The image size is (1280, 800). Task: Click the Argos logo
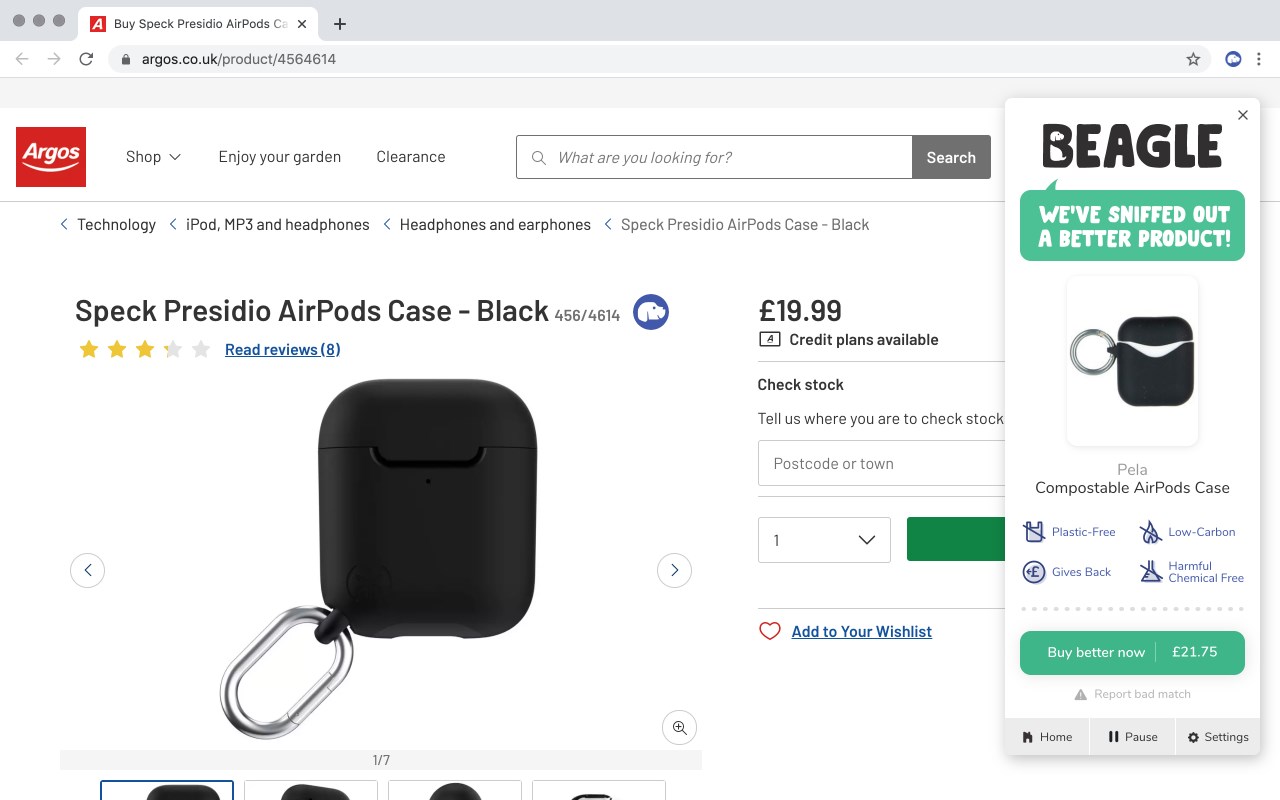51,157
